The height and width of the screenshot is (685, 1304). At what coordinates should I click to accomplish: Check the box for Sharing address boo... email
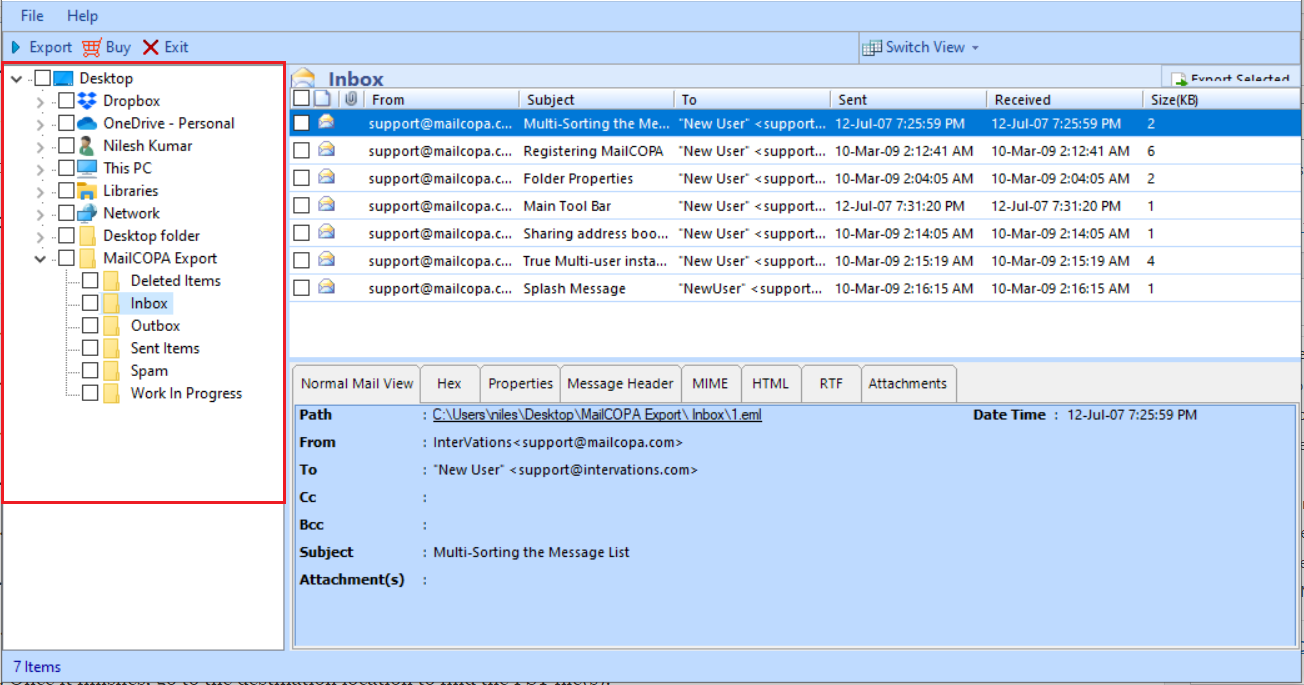click(x=301, y=233)
